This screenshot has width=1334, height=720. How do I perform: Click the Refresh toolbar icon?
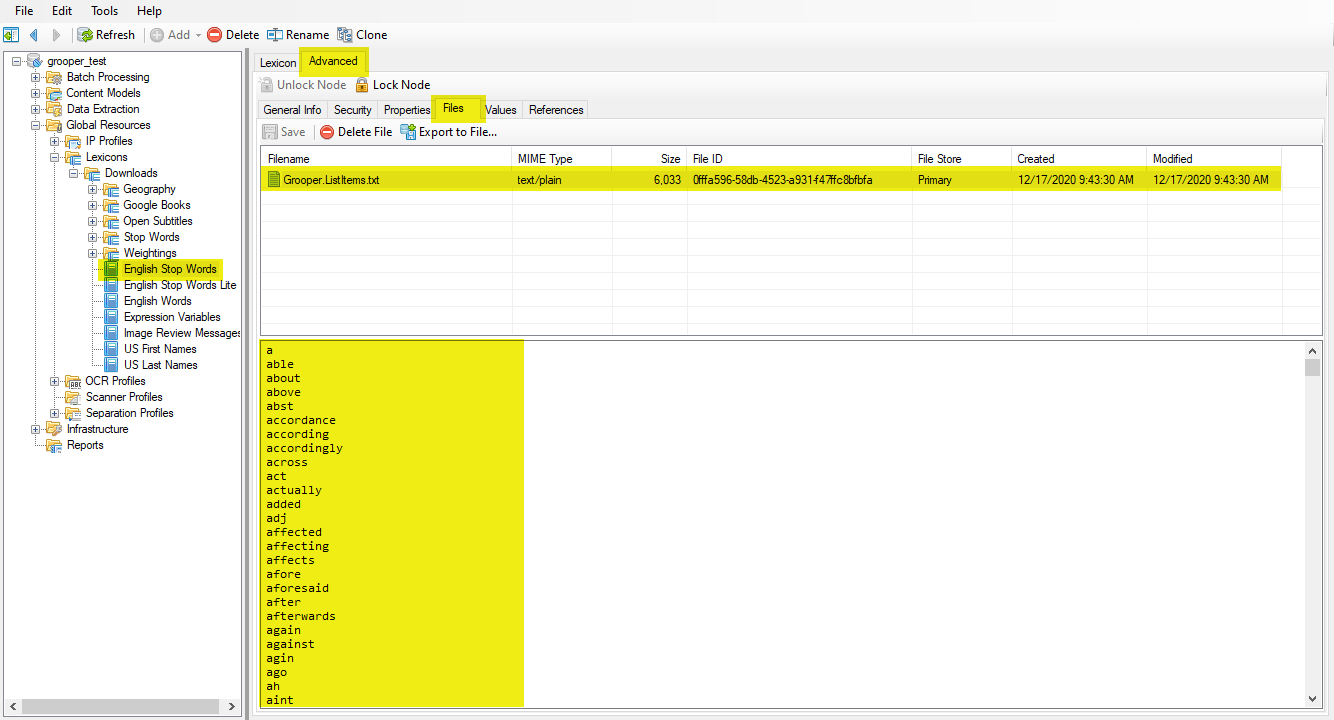(86, 35)
